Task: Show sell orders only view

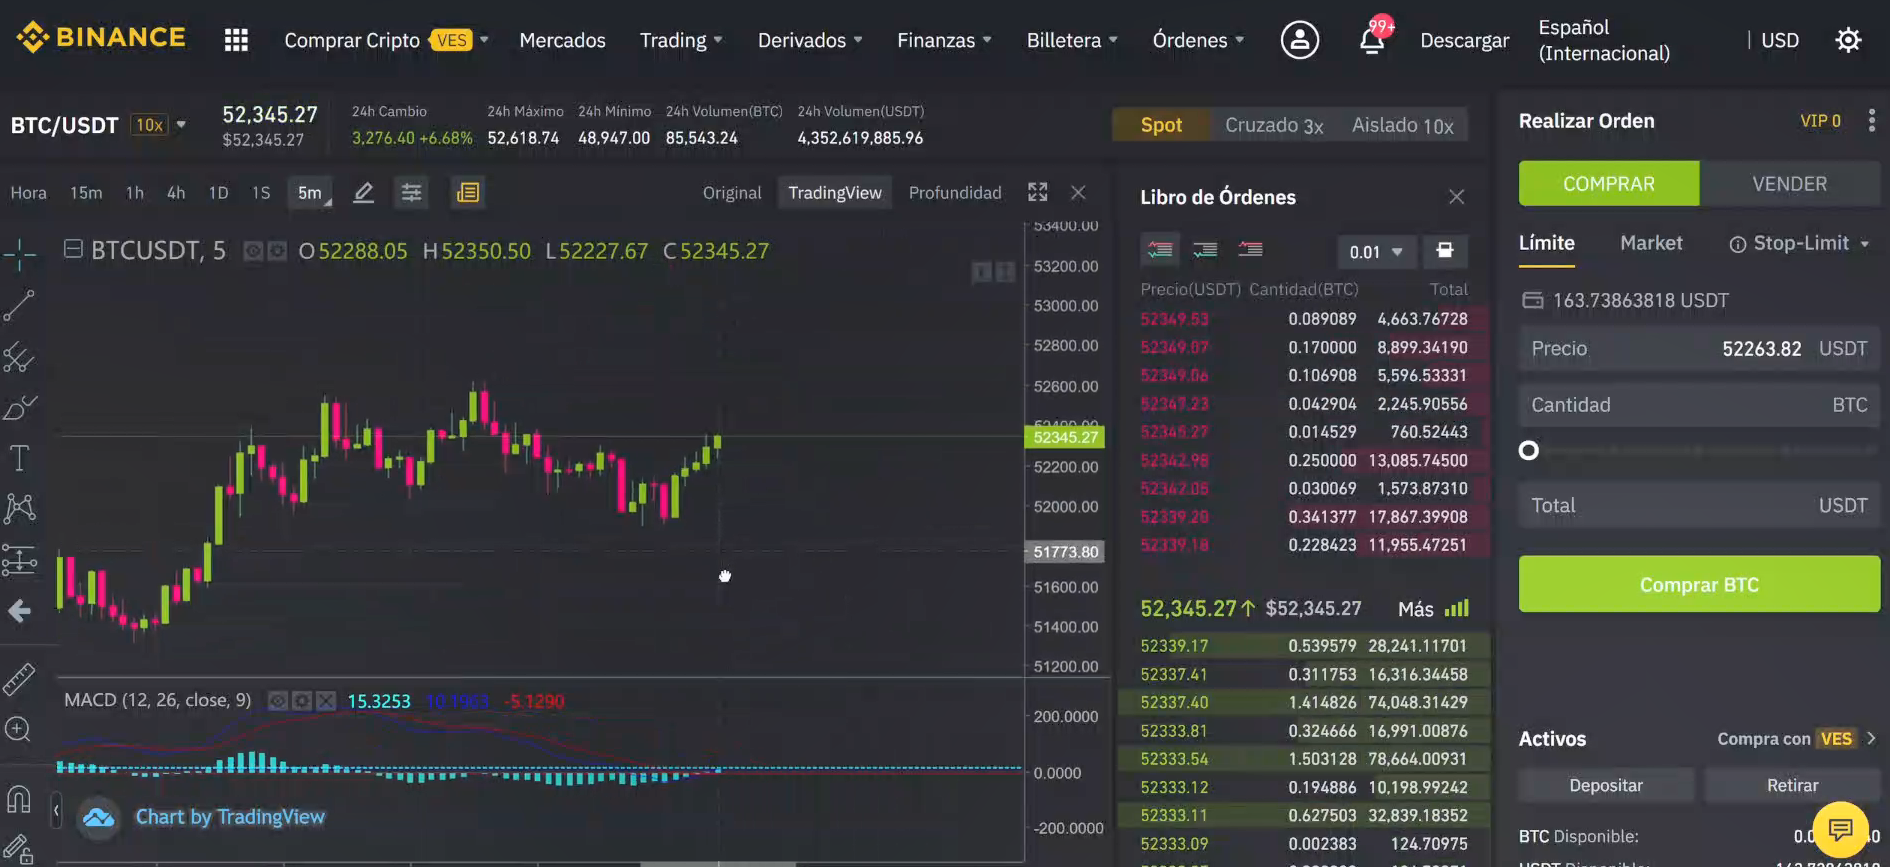Action: coord(1250,250)
